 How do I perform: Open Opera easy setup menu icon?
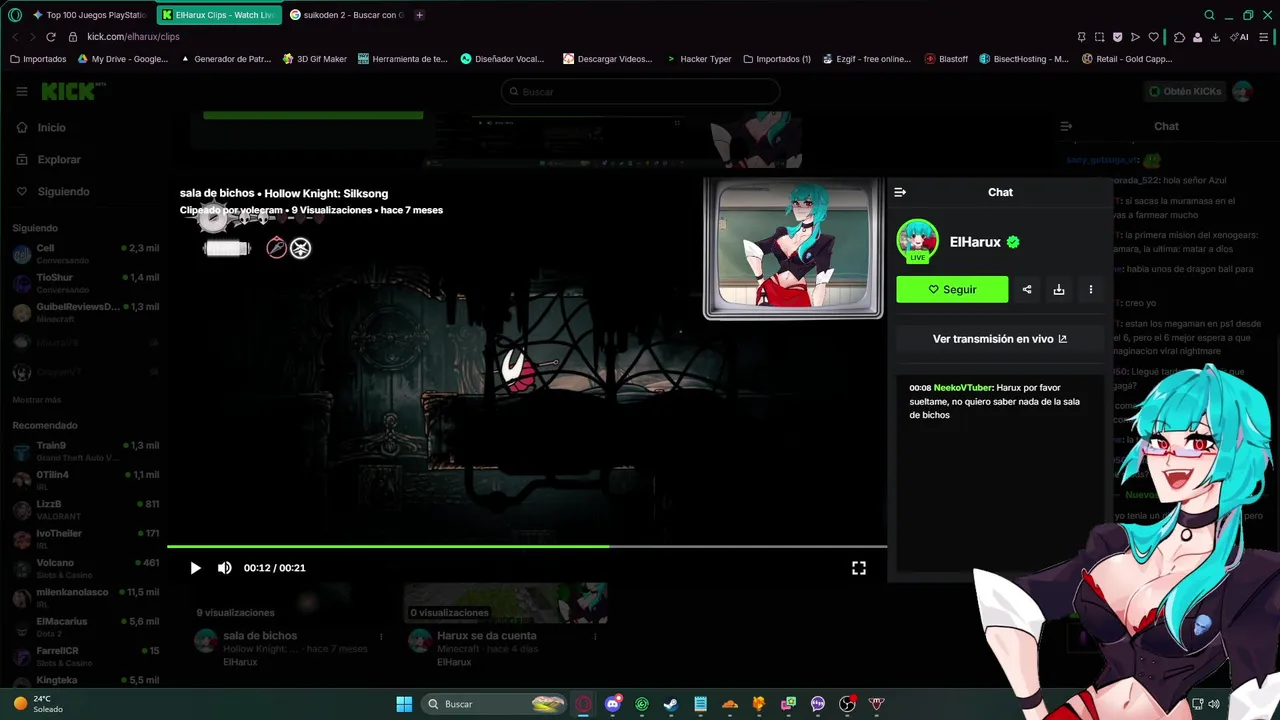coord(1264,37)
